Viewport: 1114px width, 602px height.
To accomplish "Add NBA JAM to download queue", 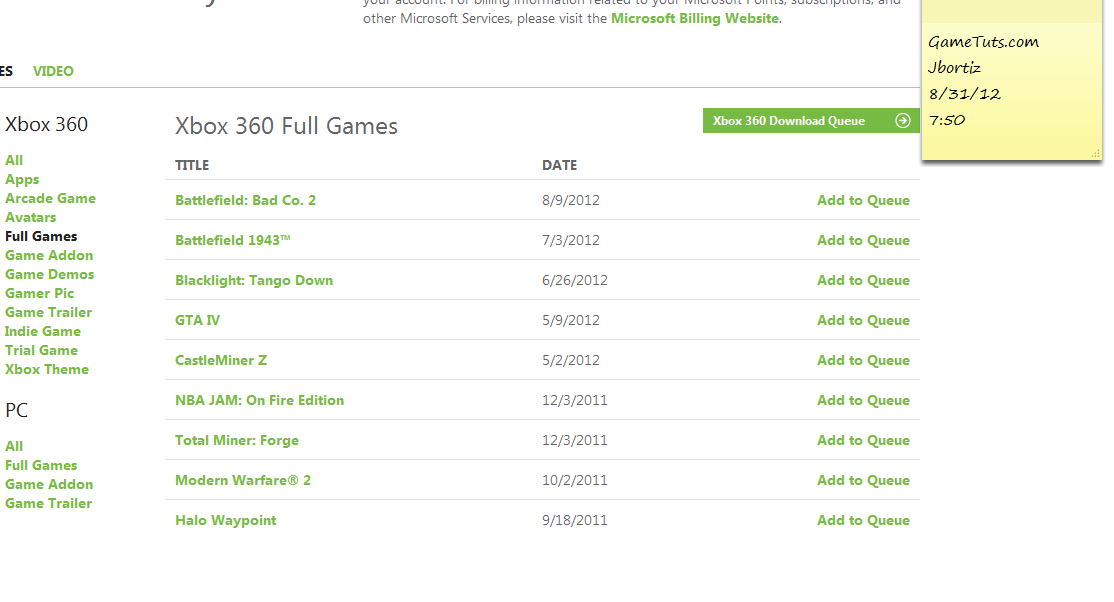I will [x=863, y=400].
